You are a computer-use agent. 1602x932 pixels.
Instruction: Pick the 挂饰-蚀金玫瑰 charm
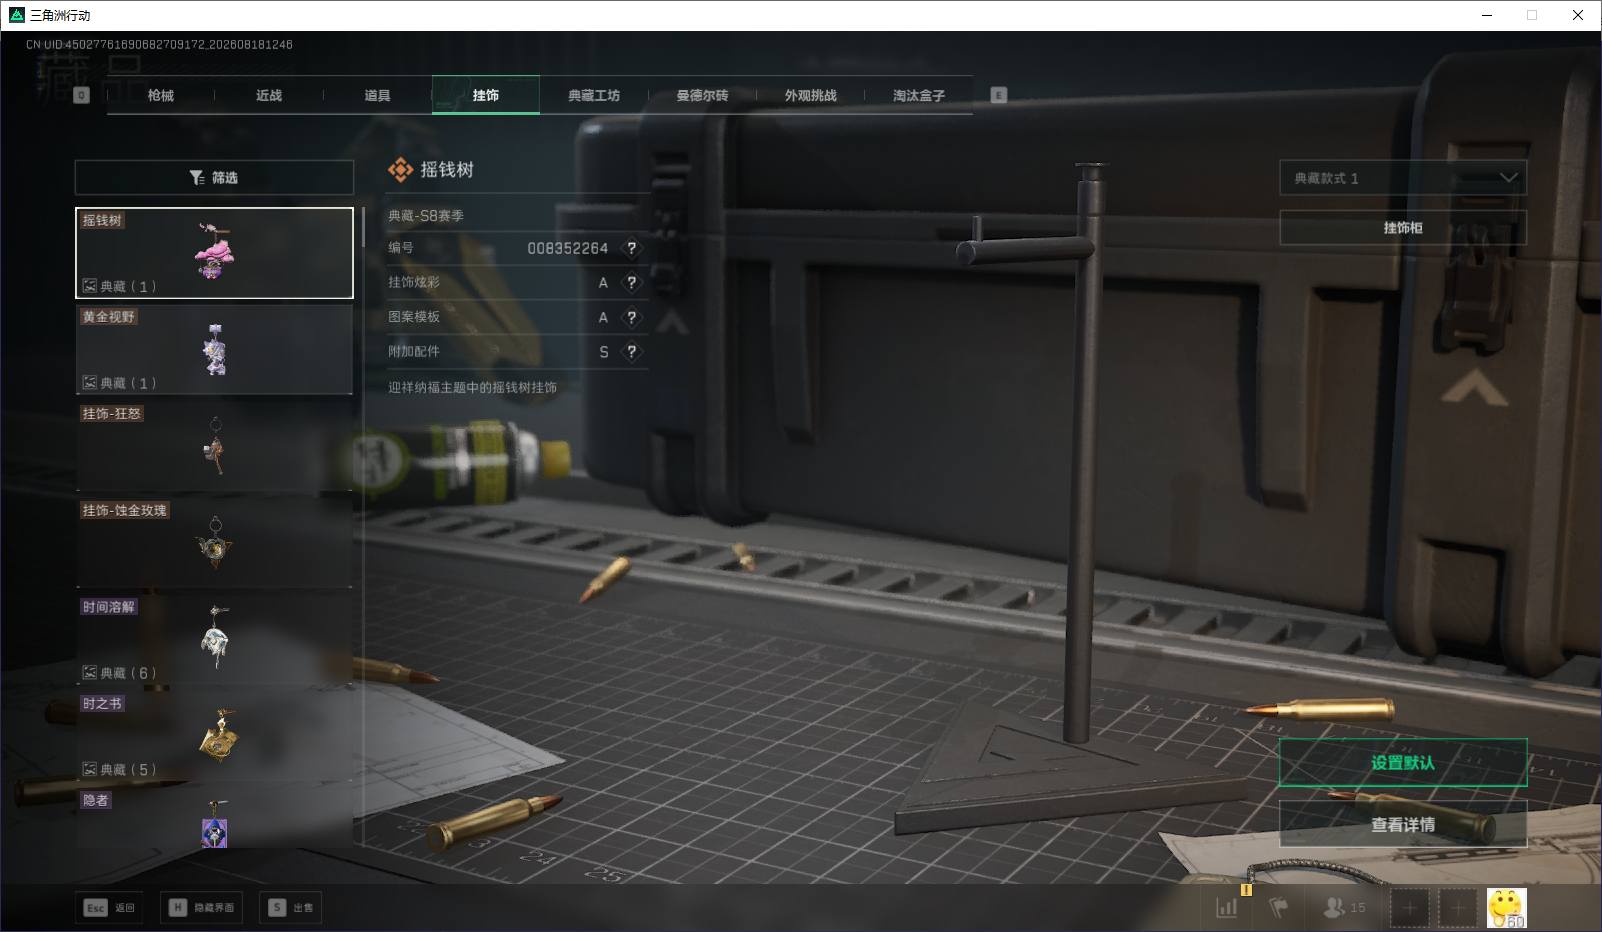click(214, 543)
